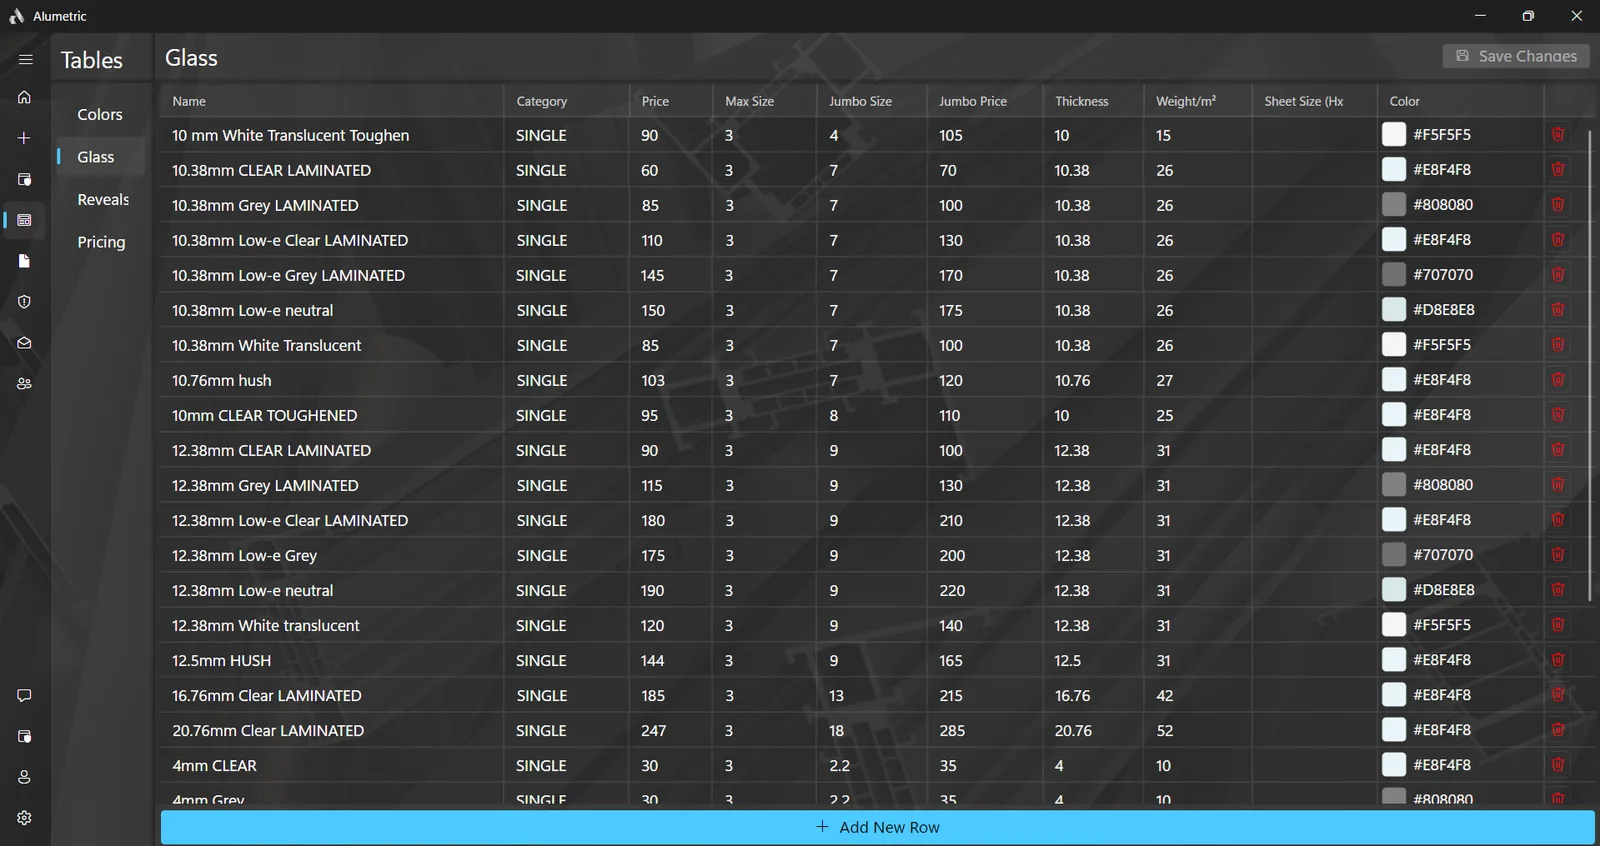Click the Category column header
1600x846 pixels.
tap(566, 101)
